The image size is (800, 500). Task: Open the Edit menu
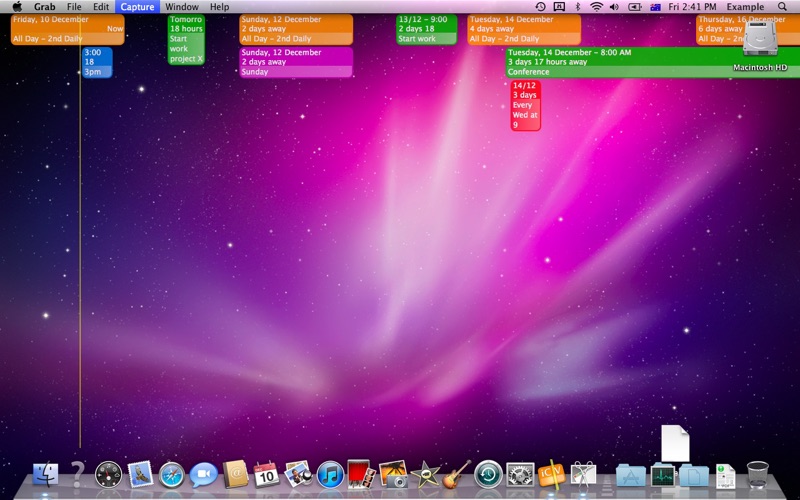point(101,7)
